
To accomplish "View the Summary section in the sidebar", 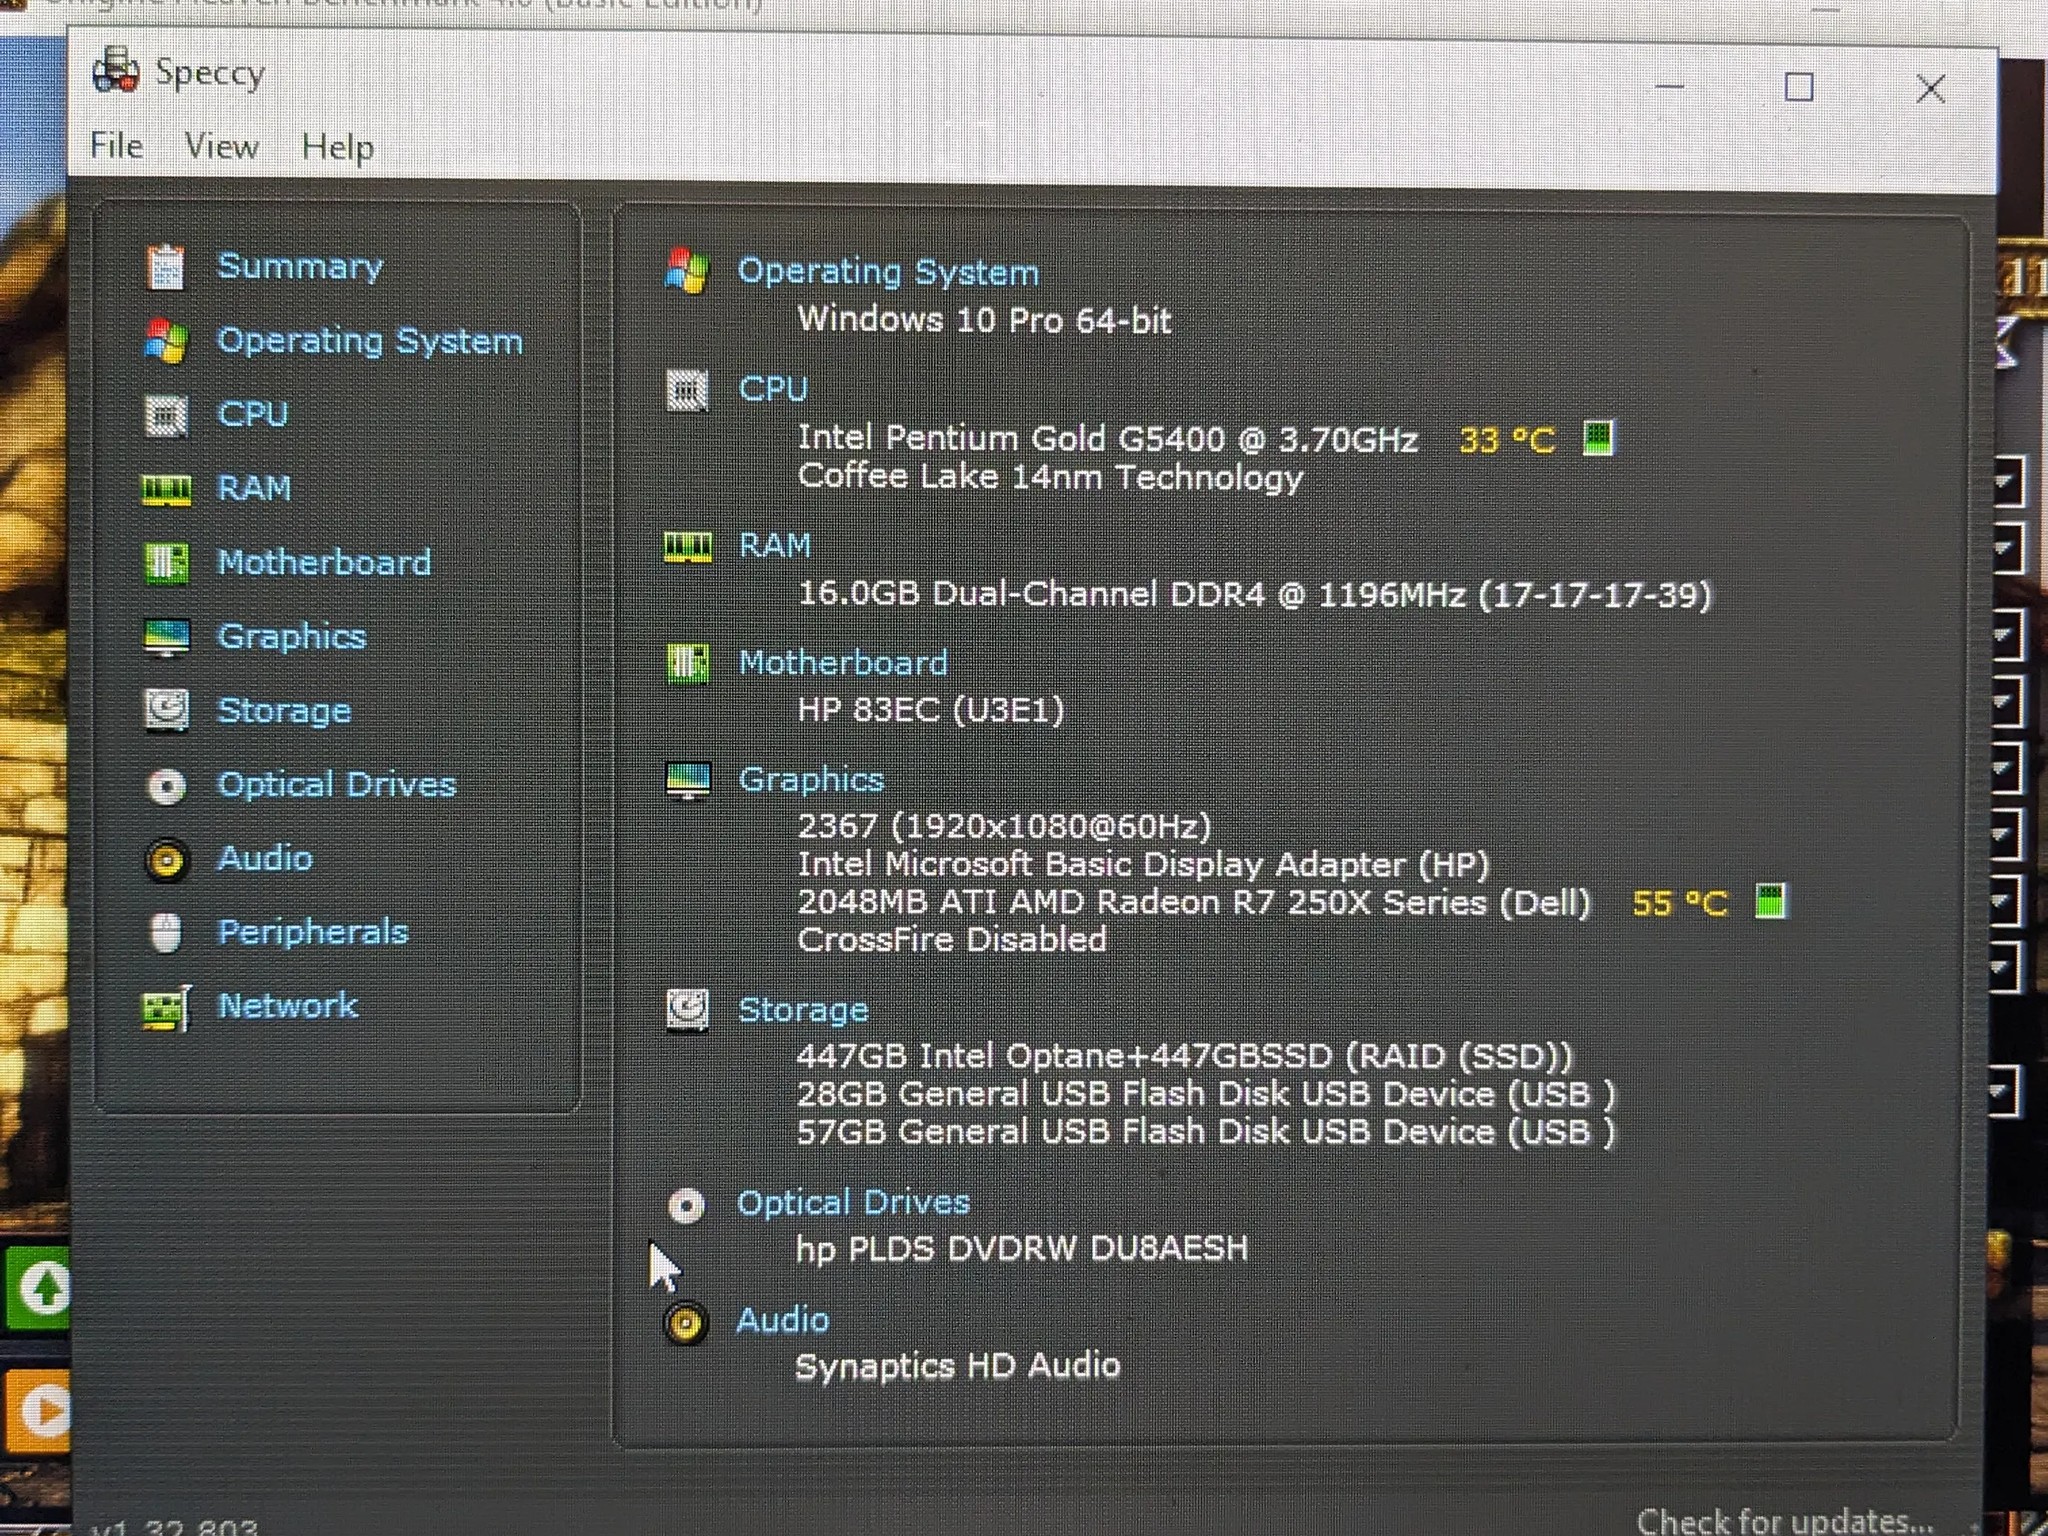I will pyautogui.click(x=299, y=266).
